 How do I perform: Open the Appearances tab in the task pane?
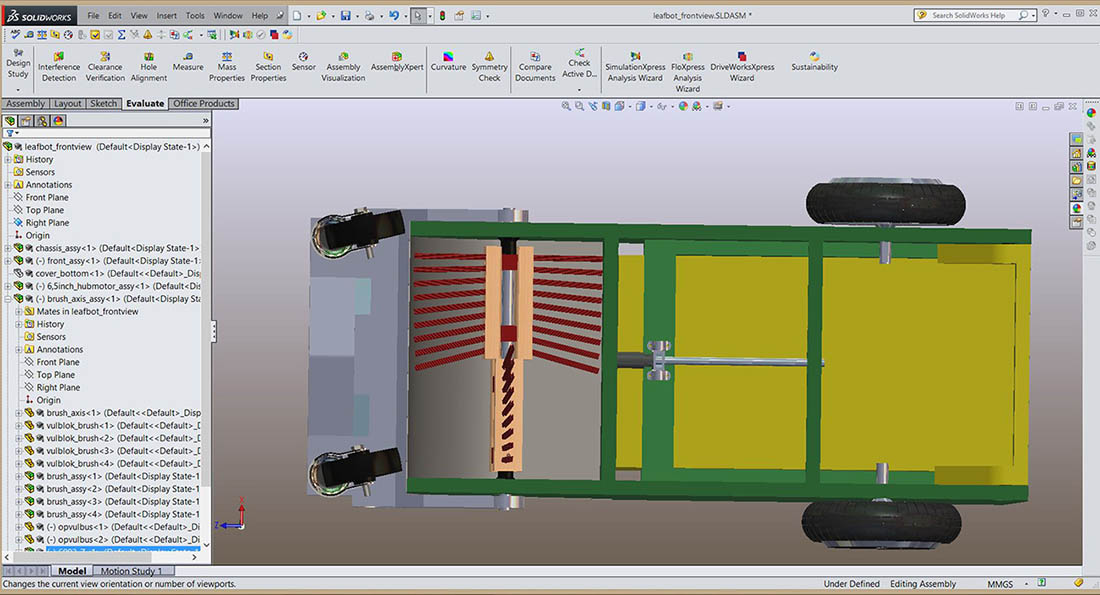[x=1077, y=208]
